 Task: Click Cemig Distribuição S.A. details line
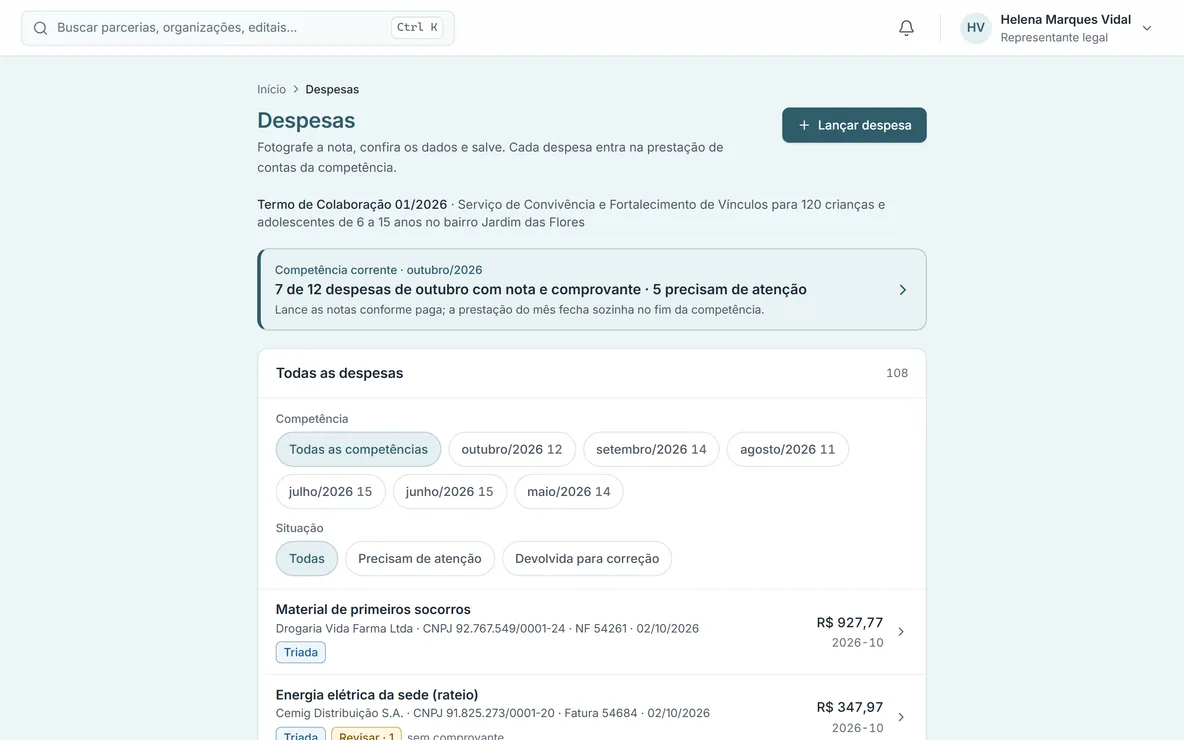(x=492, y=713)
